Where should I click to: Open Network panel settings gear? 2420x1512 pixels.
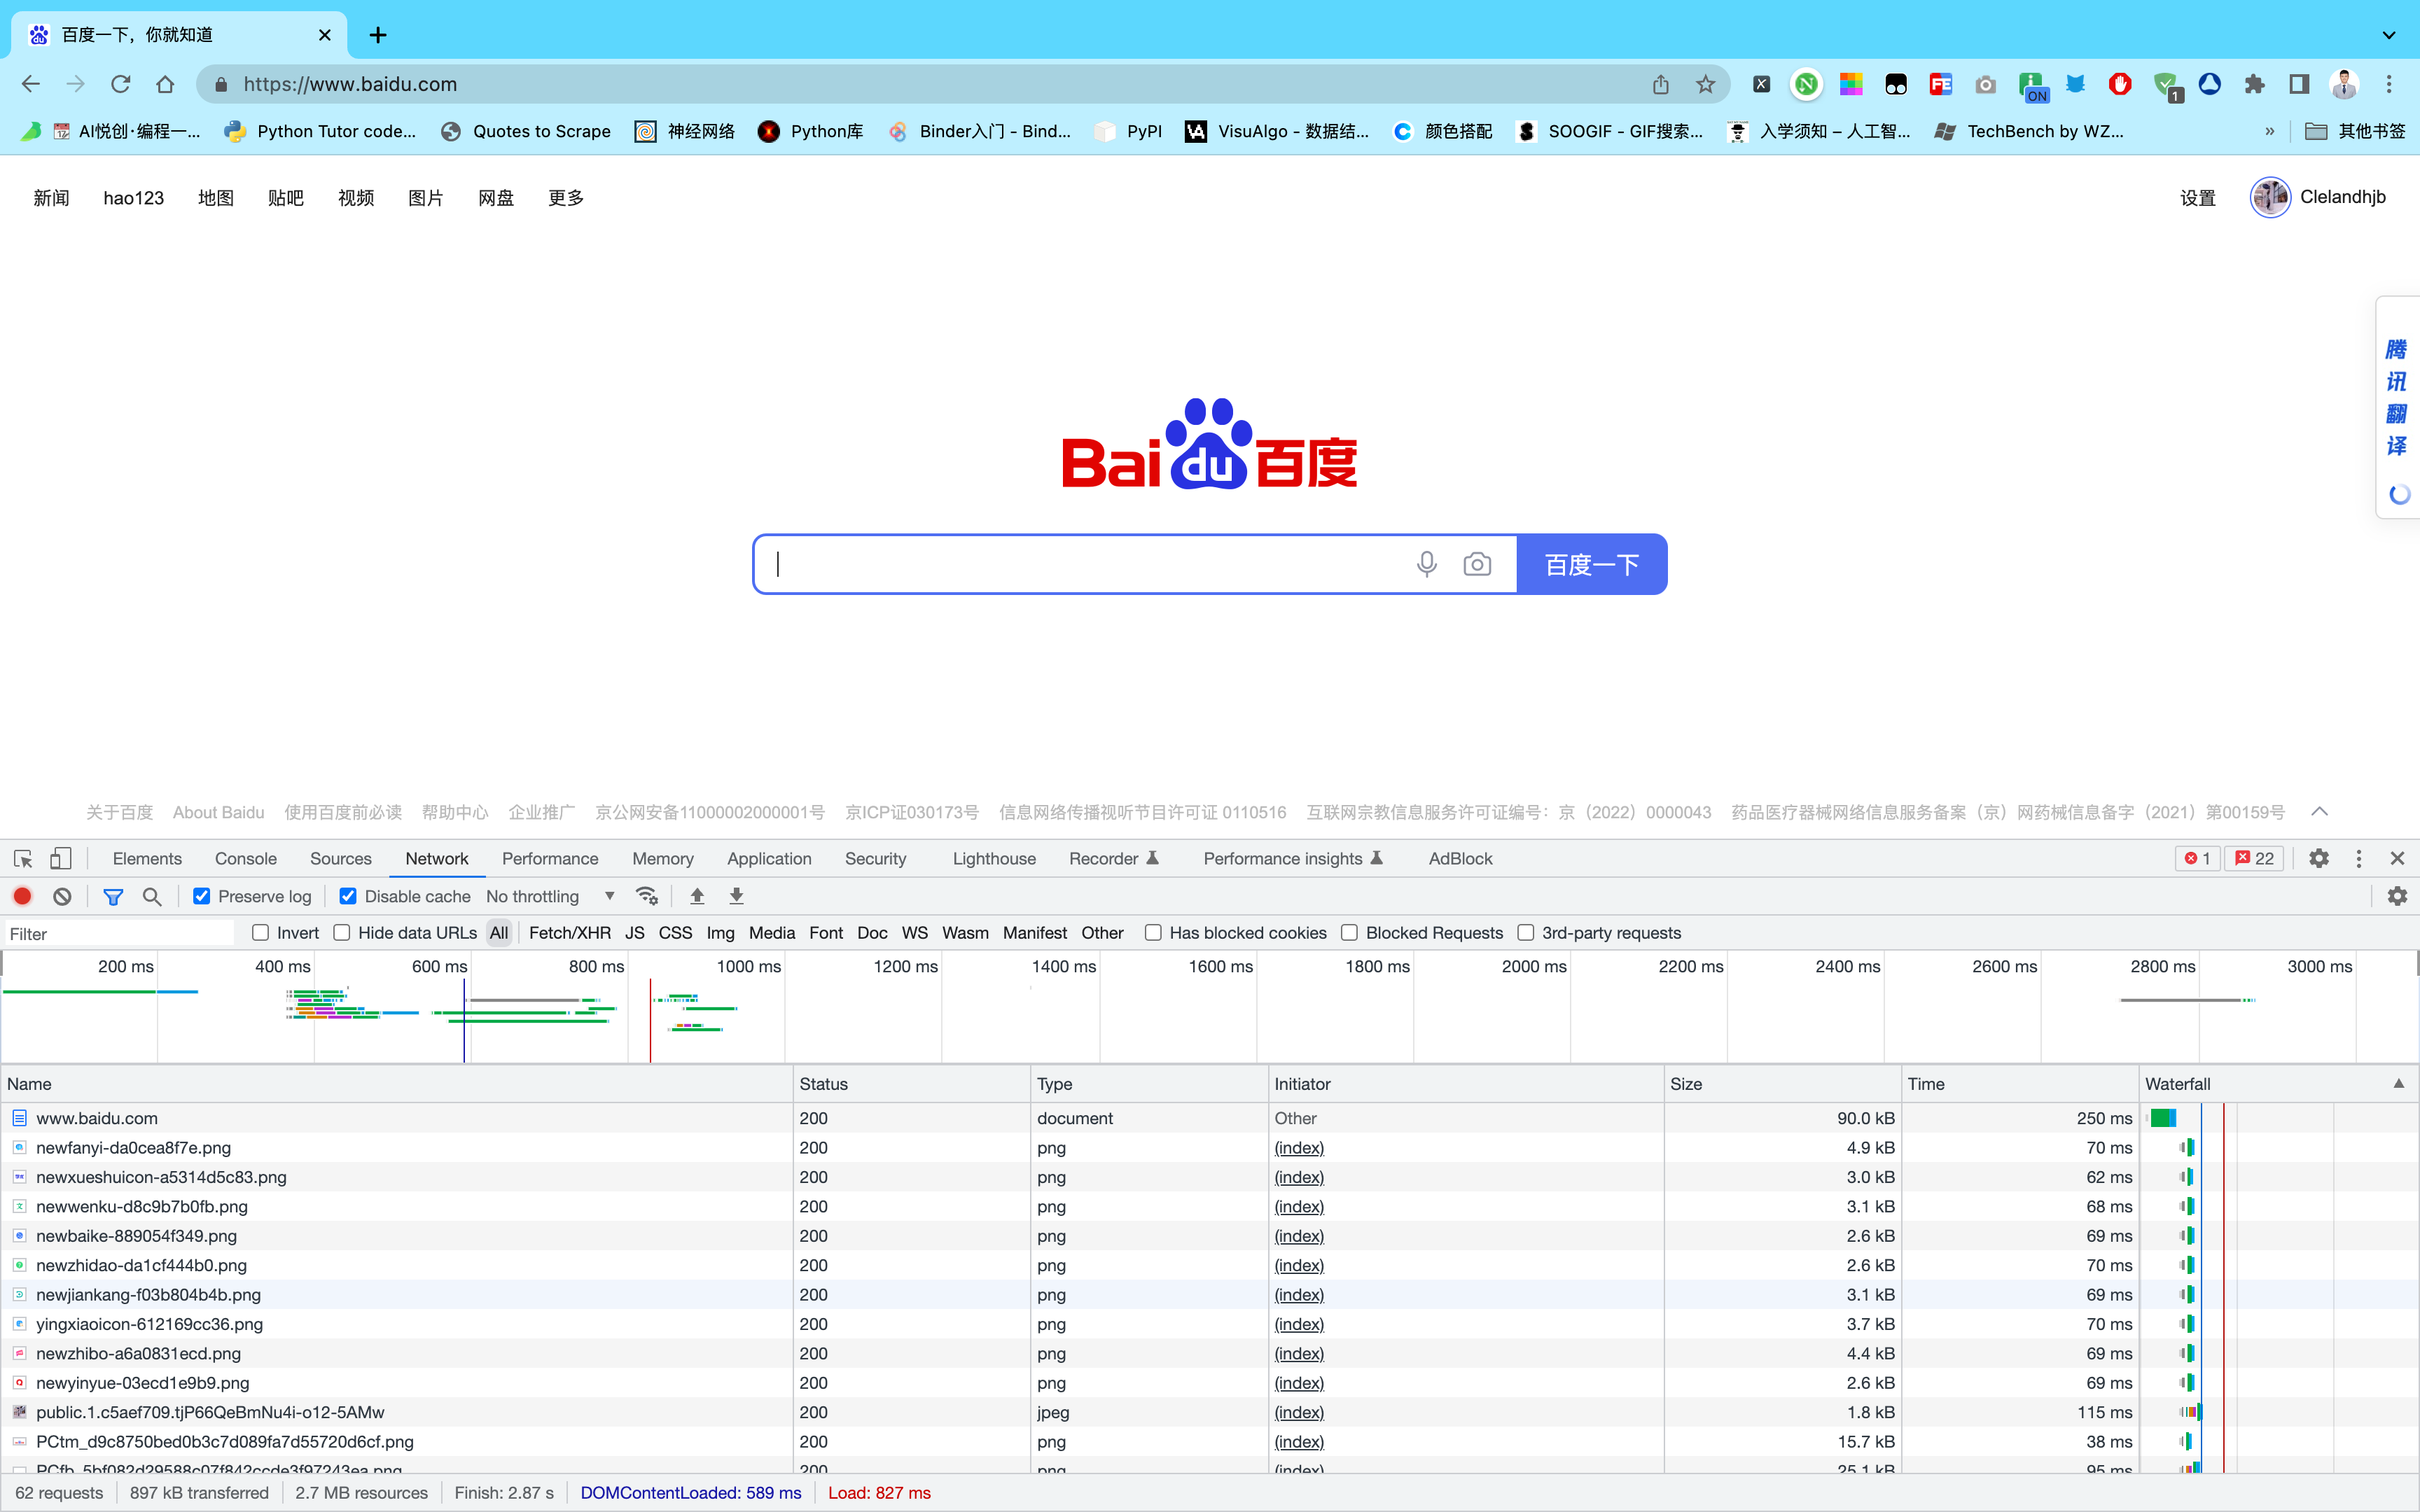(x=2397, y=896)
